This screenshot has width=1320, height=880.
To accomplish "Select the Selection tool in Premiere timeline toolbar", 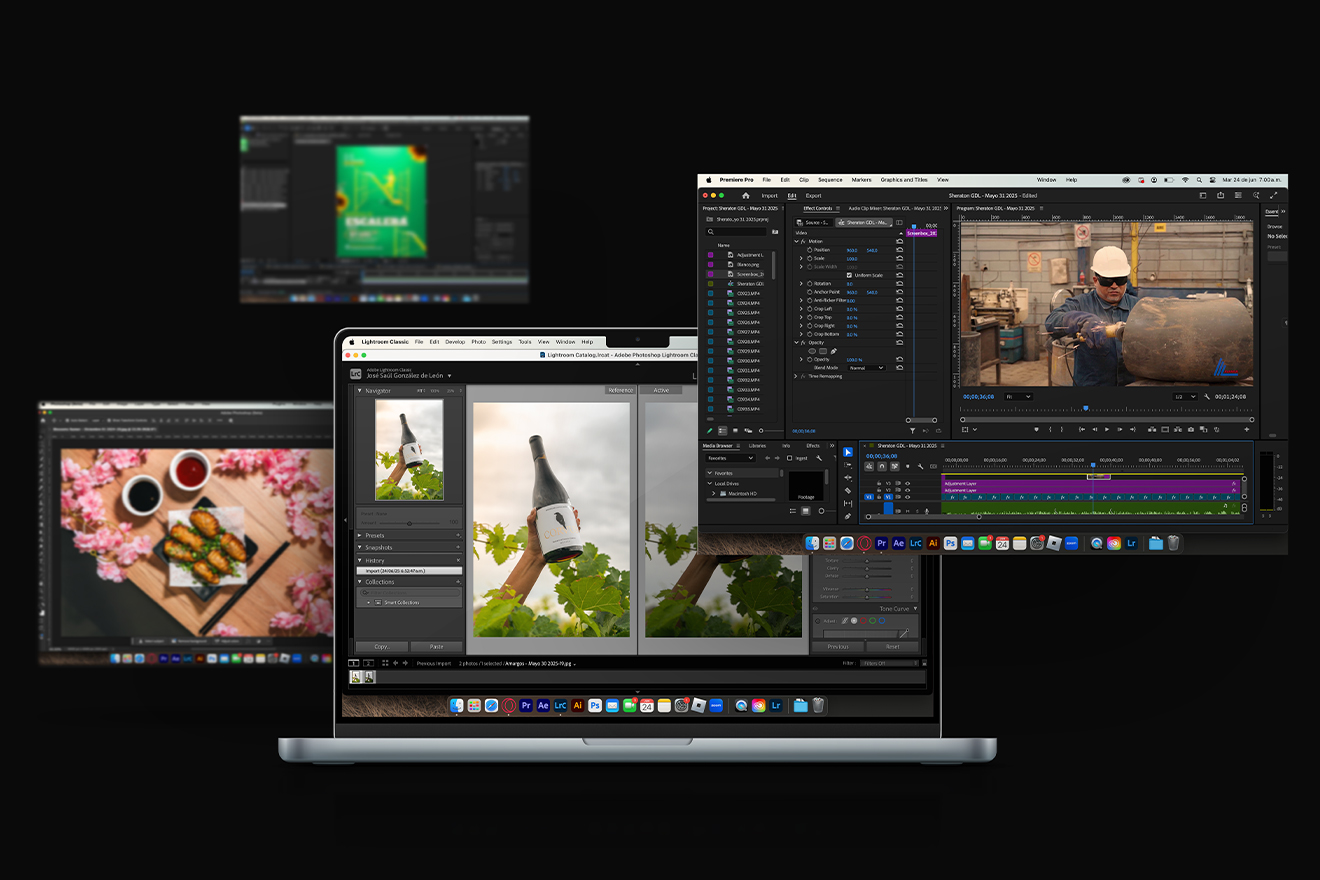I will (x=848, y=453).
